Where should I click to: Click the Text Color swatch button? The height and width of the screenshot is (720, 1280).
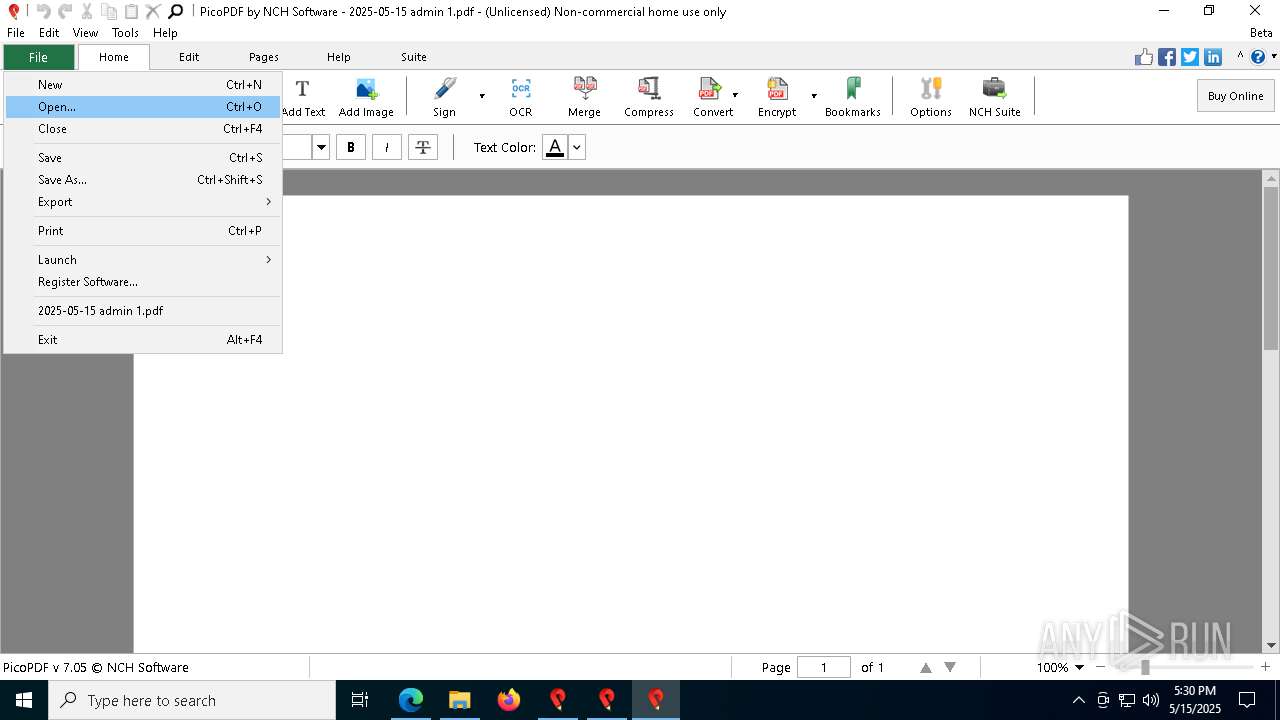(x=555, y=148)
